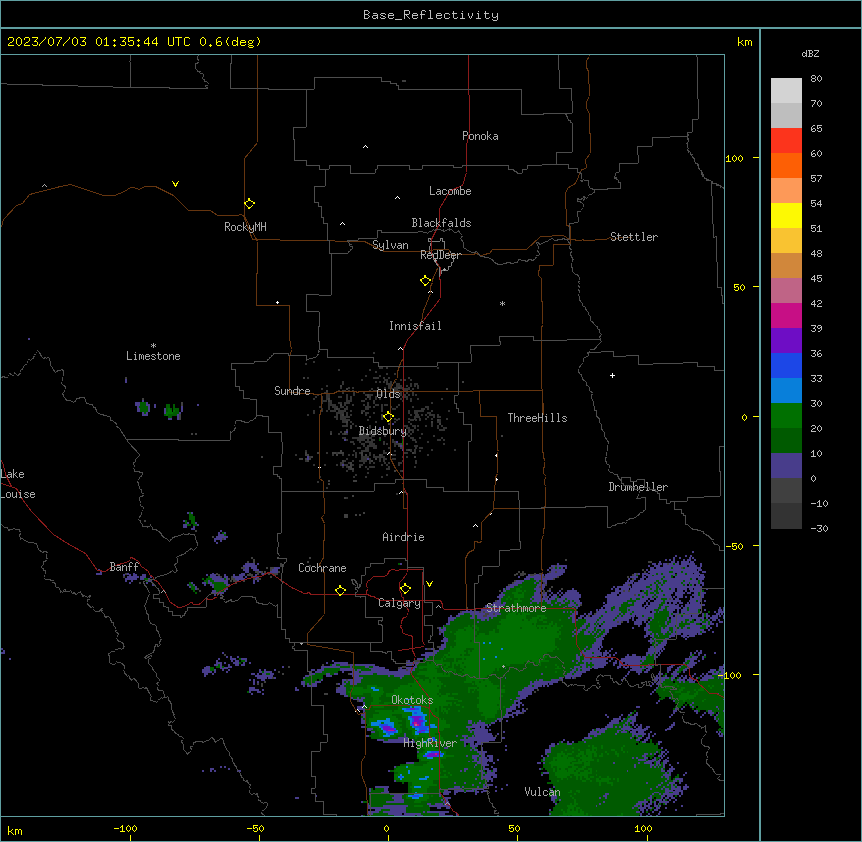Click the dBZ legend heading
The height and width of the screenshot is (842, 862).
(810, 53)
